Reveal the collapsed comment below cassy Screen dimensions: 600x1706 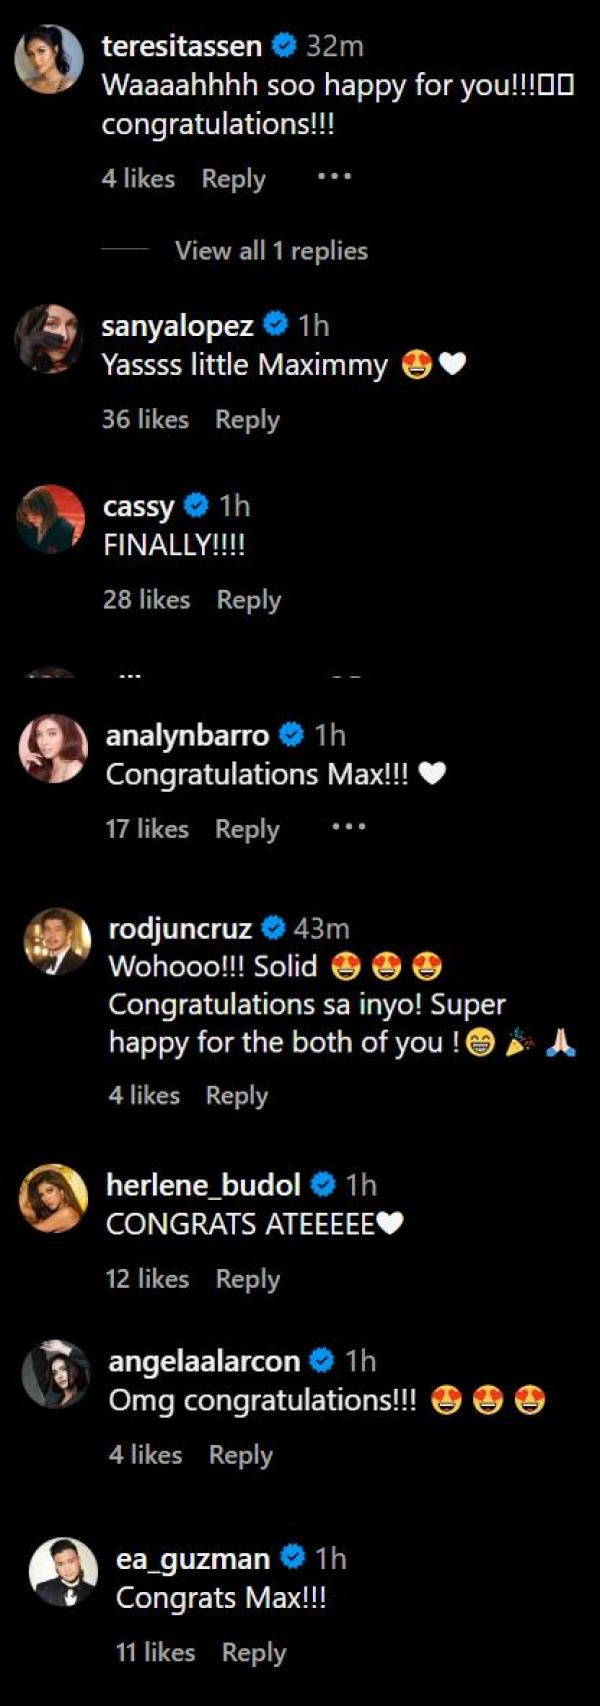[127, 674]
